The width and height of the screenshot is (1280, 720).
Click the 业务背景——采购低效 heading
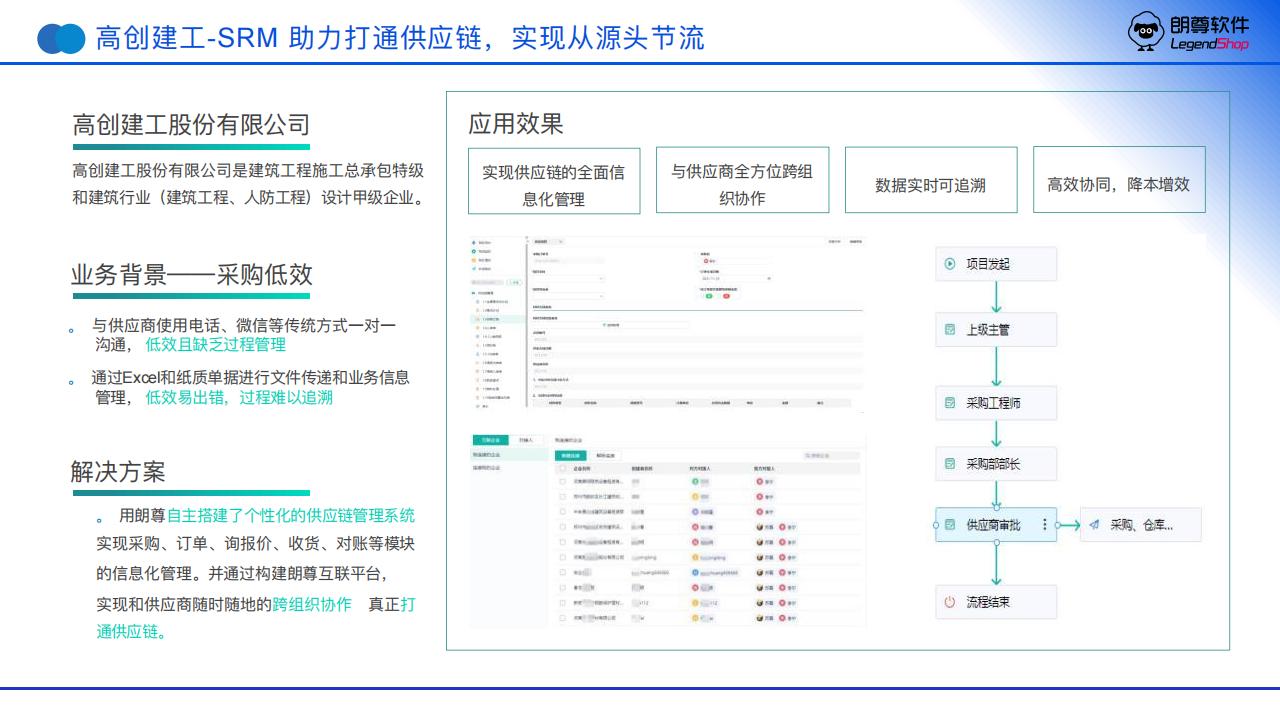[191, 275]
